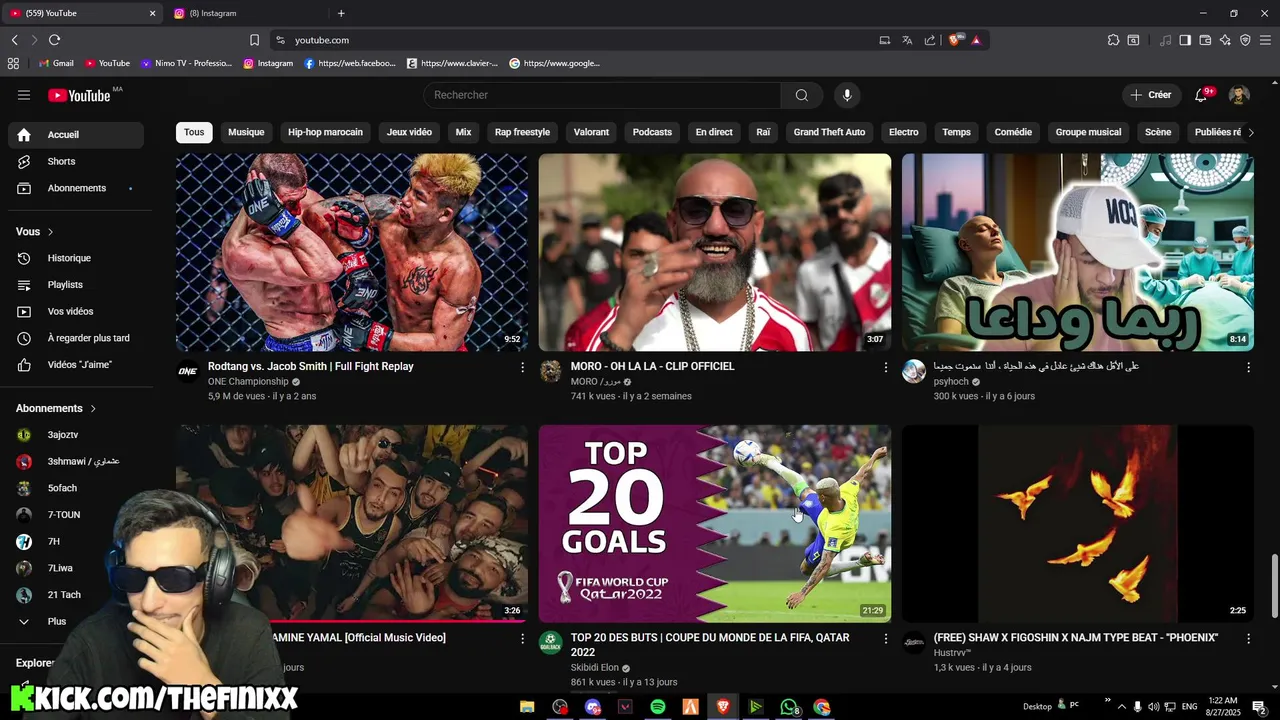Select the Musique filter chip
1280x720 pixels.
(246, 132)
